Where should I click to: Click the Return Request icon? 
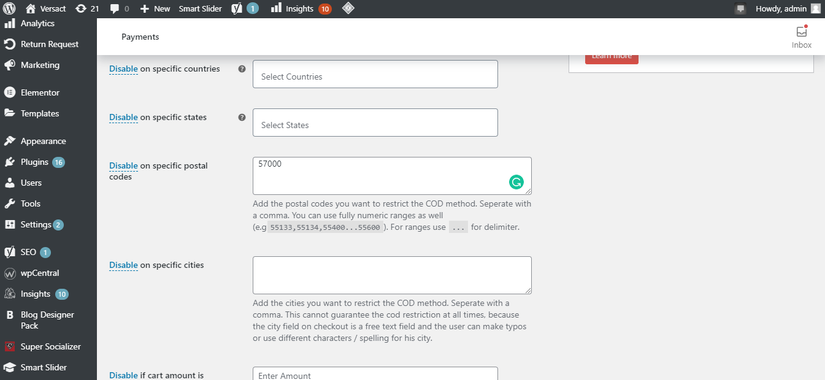9,44
